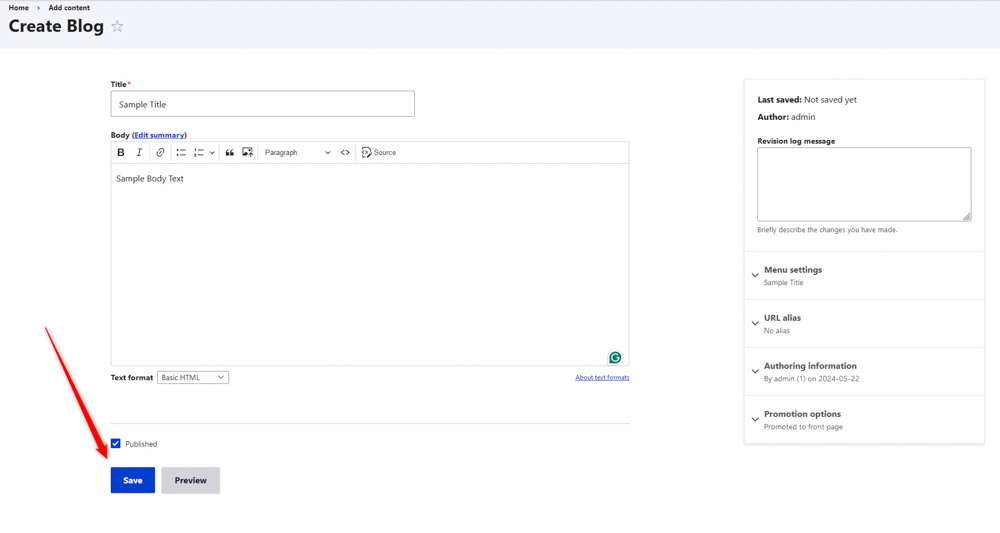Click the Revision log message textarea
Screen dimensions: 1000x533
pyautogui.click(x=864, y=184)
